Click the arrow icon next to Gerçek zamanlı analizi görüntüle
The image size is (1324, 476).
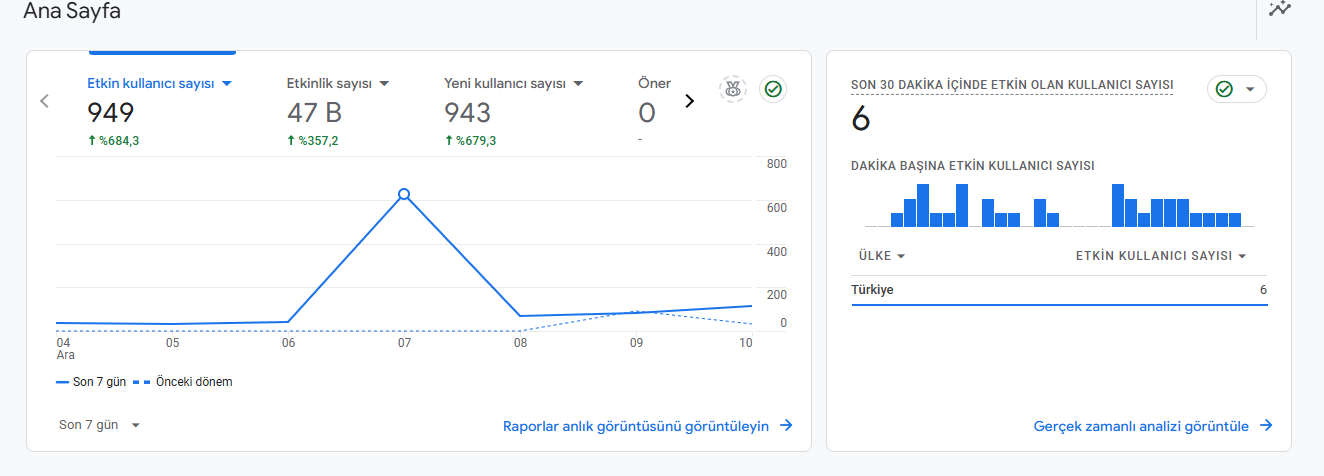tap(1266, 425)
